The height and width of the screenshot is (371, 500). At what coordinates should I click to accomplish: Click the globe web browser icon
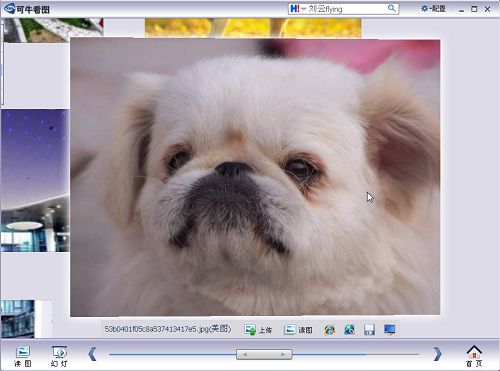[349, 330]
